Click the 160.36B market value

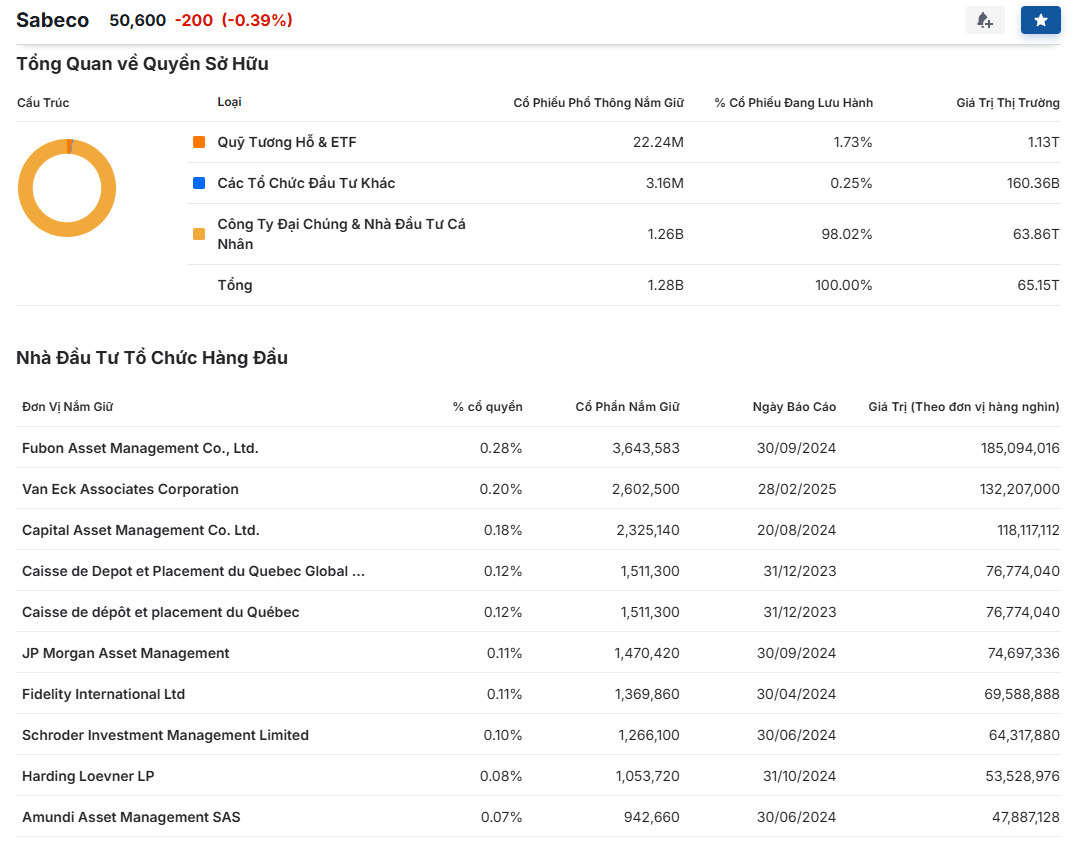[1033, 183]
